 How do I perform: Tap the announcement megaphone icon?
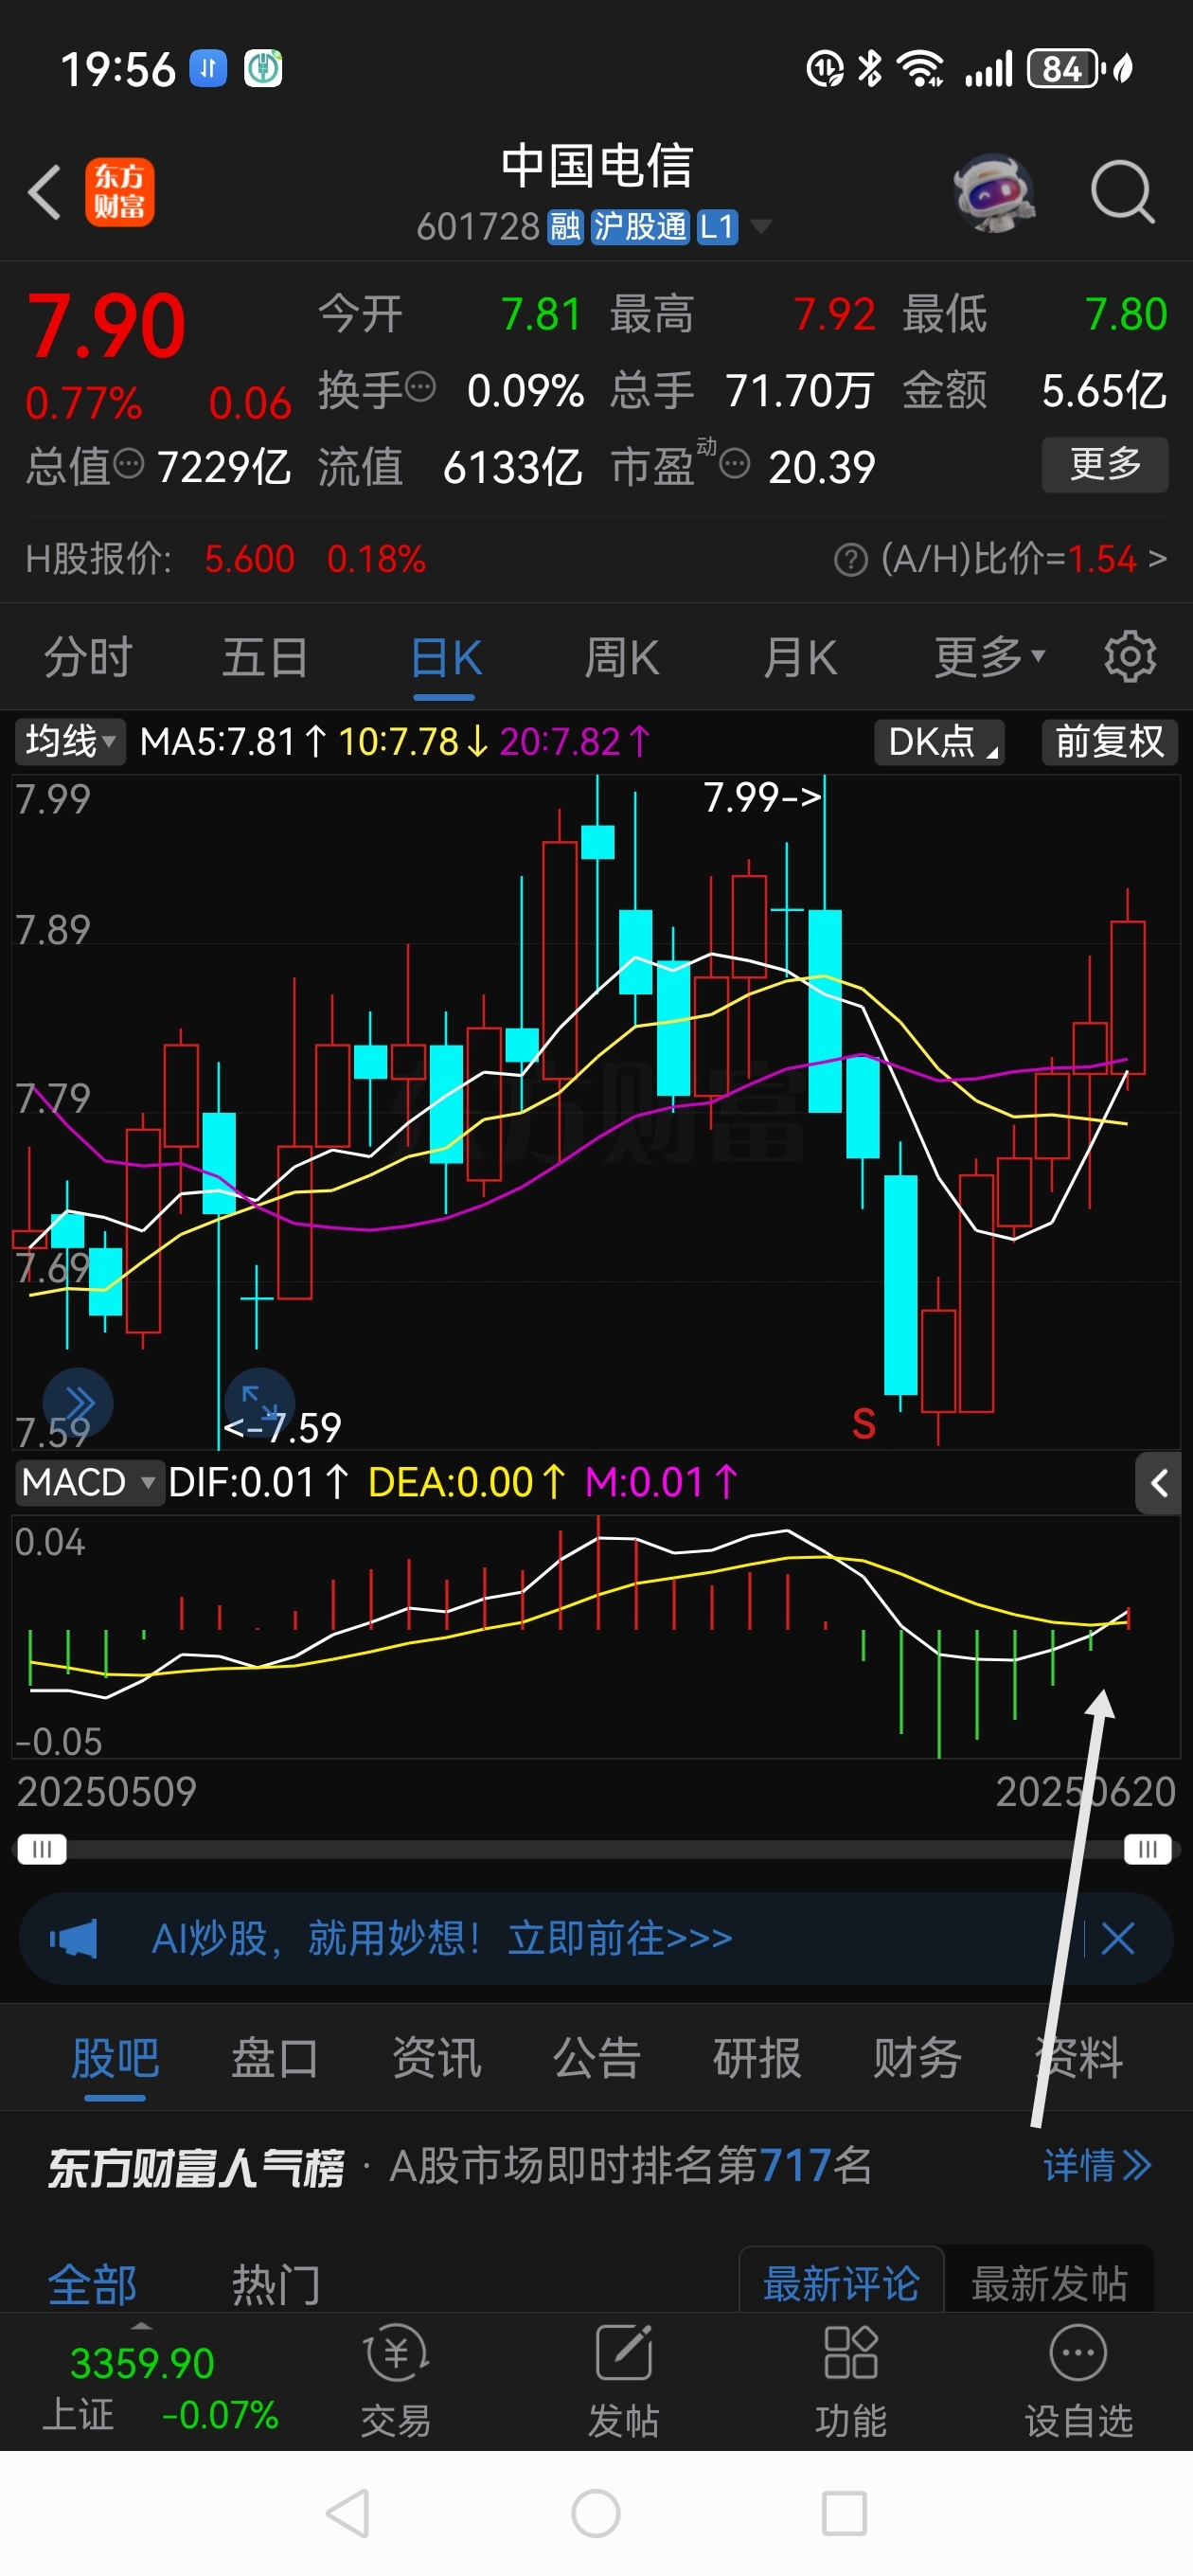74,1938
